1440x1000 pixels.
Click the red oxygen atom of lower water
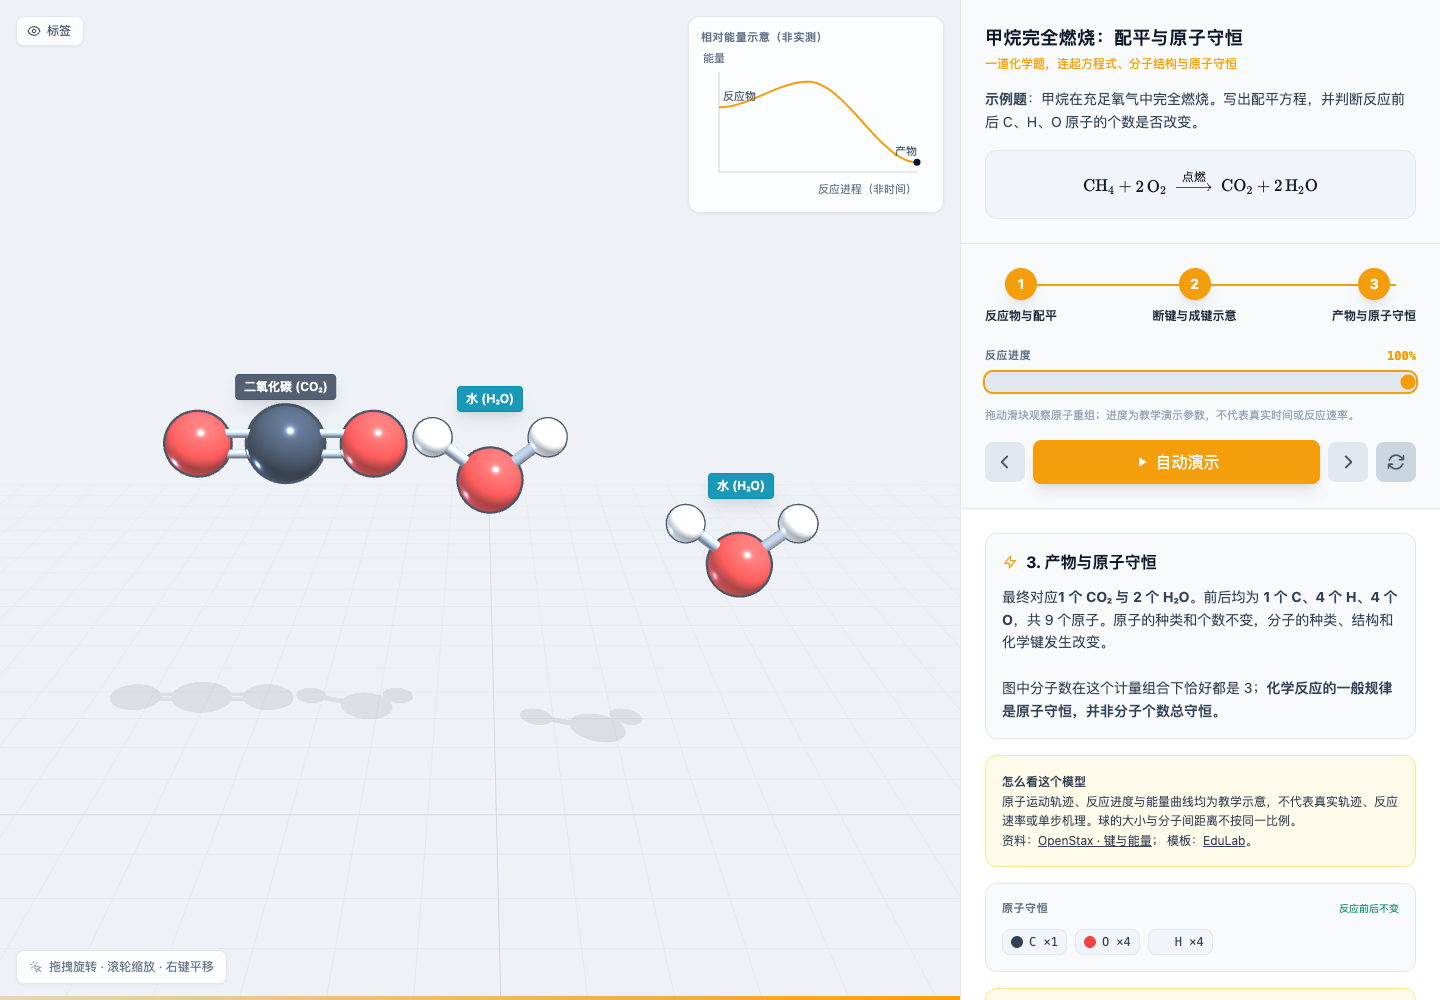coord(739,565)
